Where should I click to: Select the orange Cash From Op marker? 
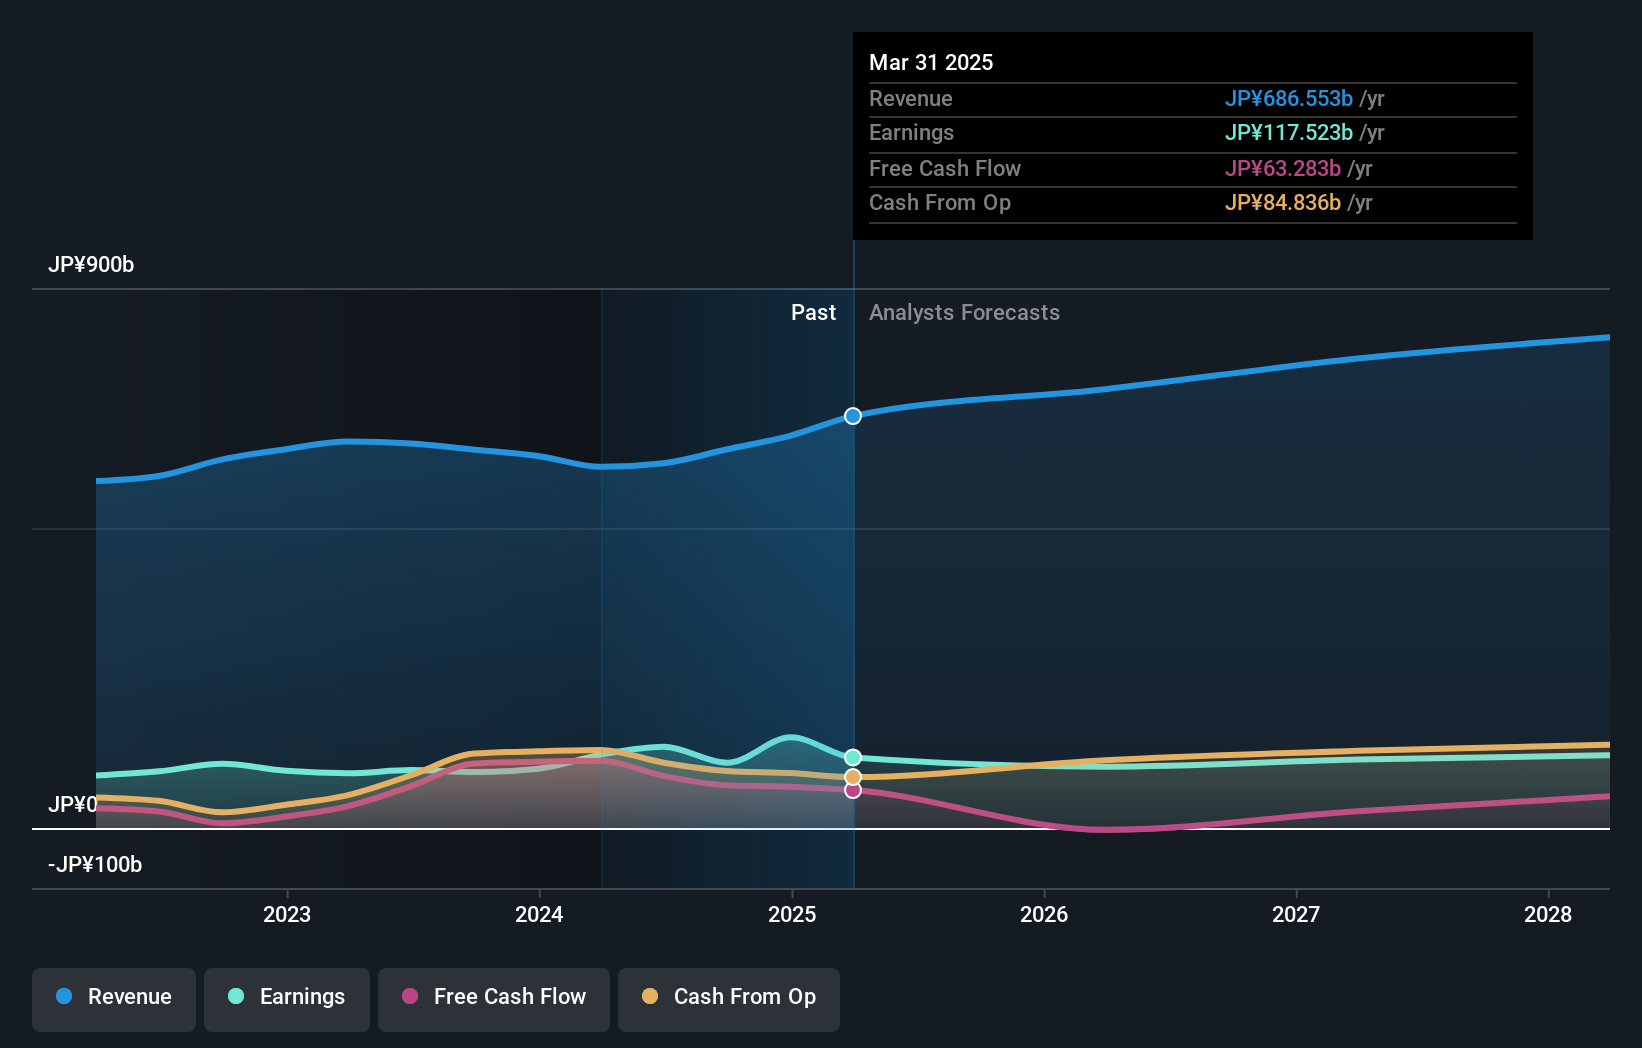coord(852,776)
